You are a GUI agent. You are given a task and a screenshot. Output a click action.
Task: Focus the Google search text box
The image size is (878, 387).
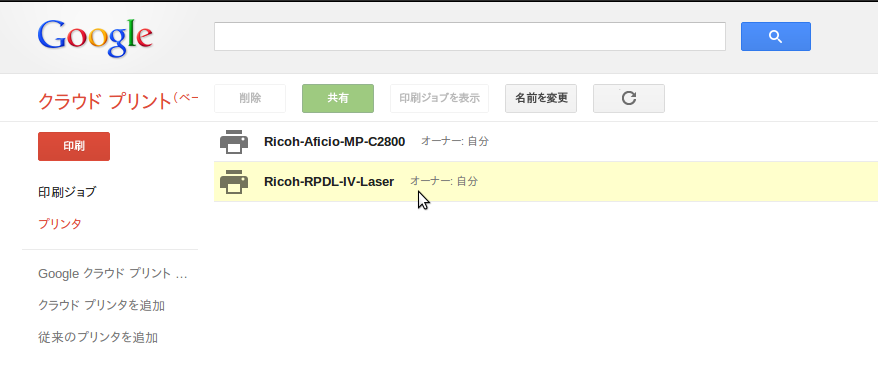tap(470, 36)
